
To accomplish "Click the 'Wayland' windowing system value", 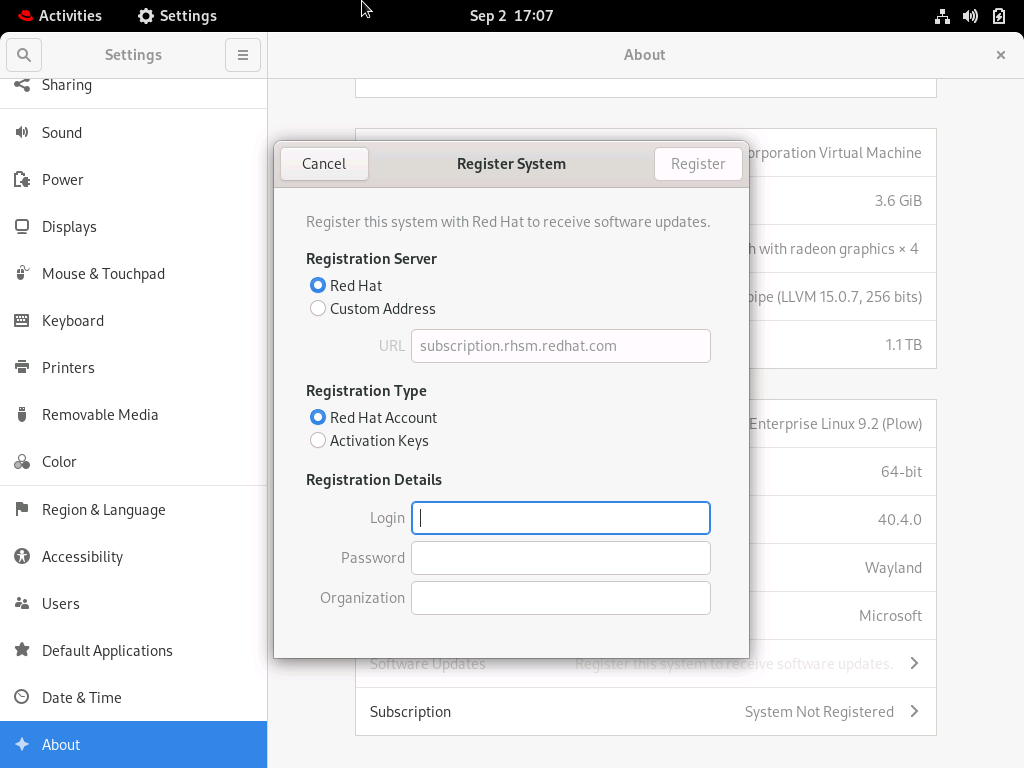I will [x=893, y=568].
